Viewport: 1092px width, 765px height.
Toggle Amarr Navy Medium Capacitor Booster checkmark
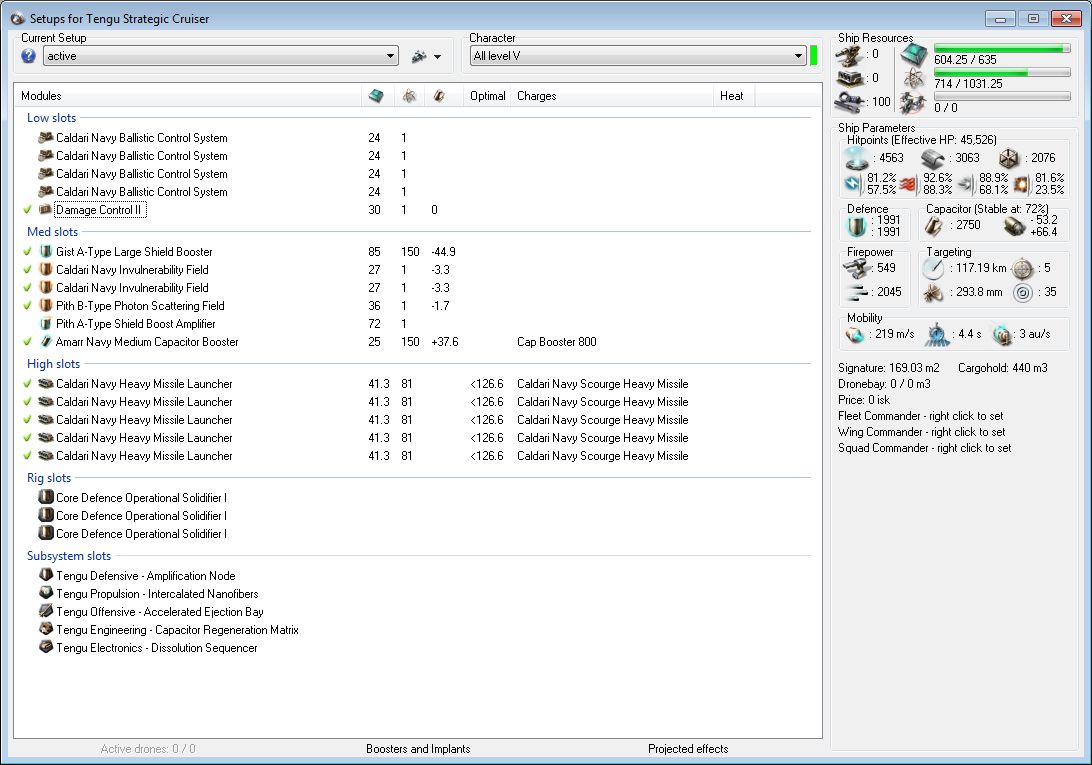pyautogui.click(x=27, y=342)
